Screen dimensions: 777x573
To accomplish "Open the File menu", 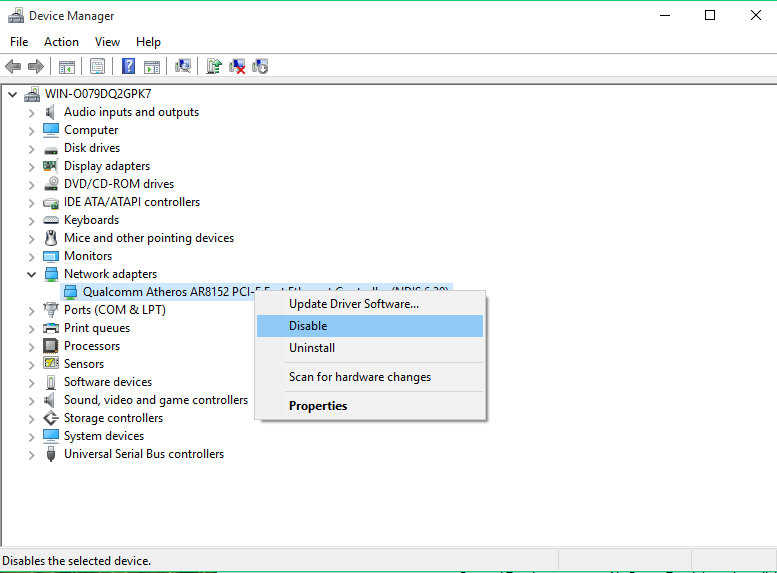I will [19, 42].
